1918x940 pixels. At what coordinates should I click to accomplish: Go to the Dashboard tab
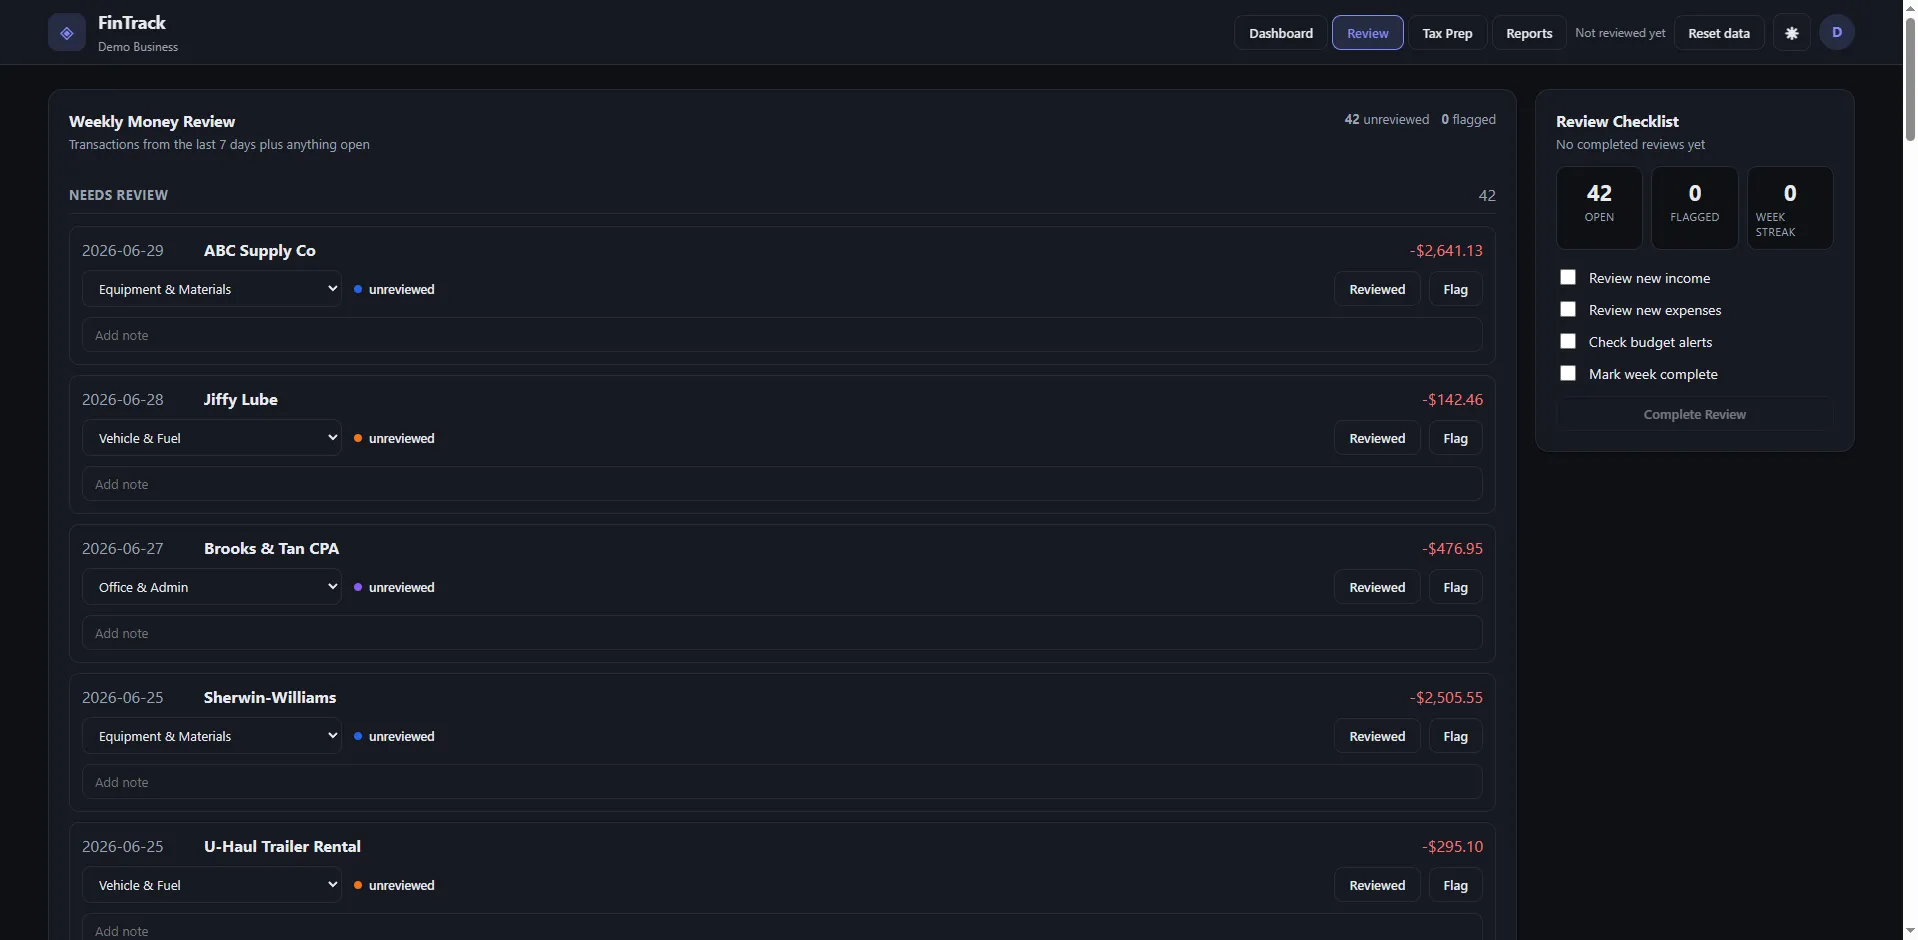1281,33
